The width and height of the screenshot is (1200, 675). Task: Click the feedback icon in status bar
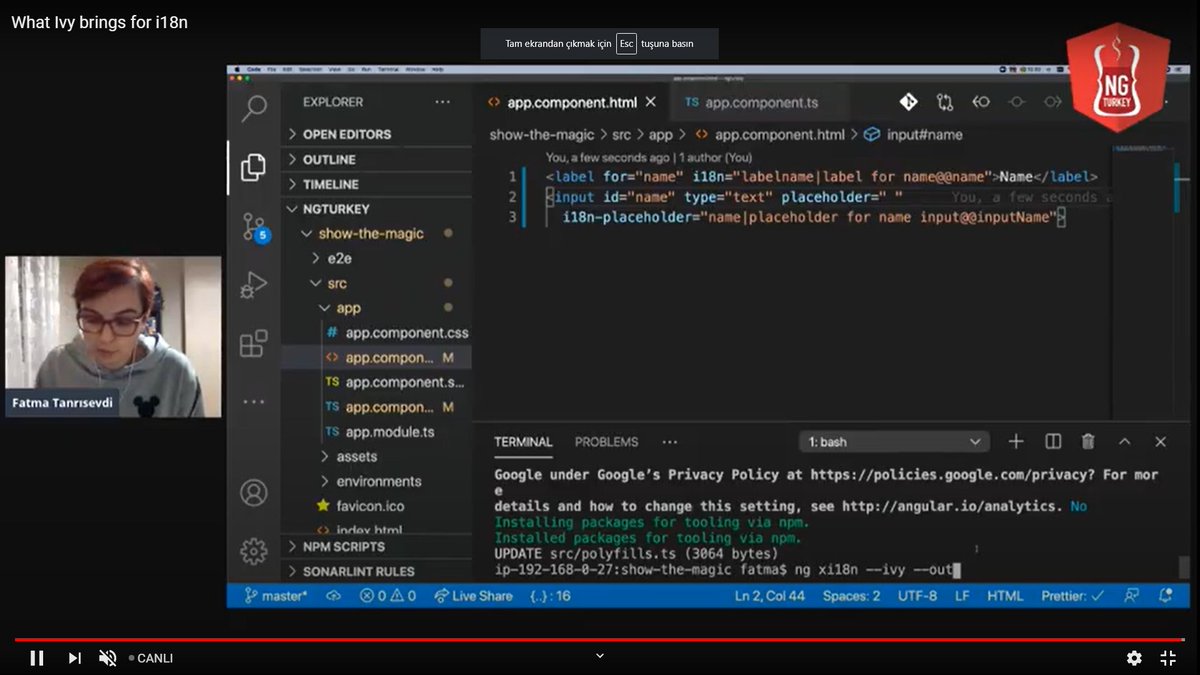[x=1131, y=596]
